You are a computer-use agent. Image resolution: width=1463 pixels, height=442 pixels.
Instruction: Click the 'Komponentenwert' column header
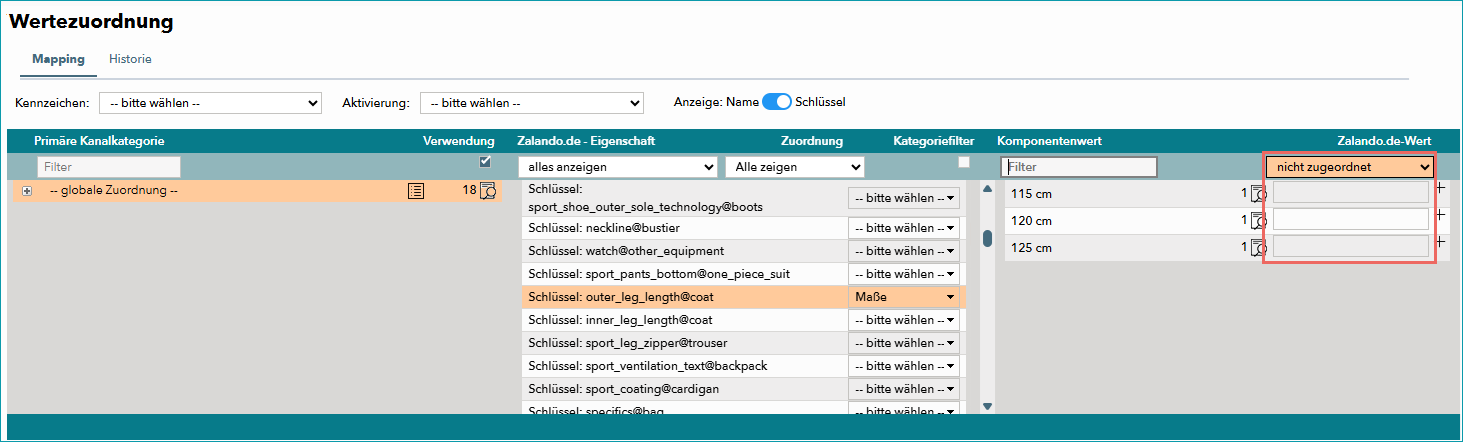coord(1049,141)
